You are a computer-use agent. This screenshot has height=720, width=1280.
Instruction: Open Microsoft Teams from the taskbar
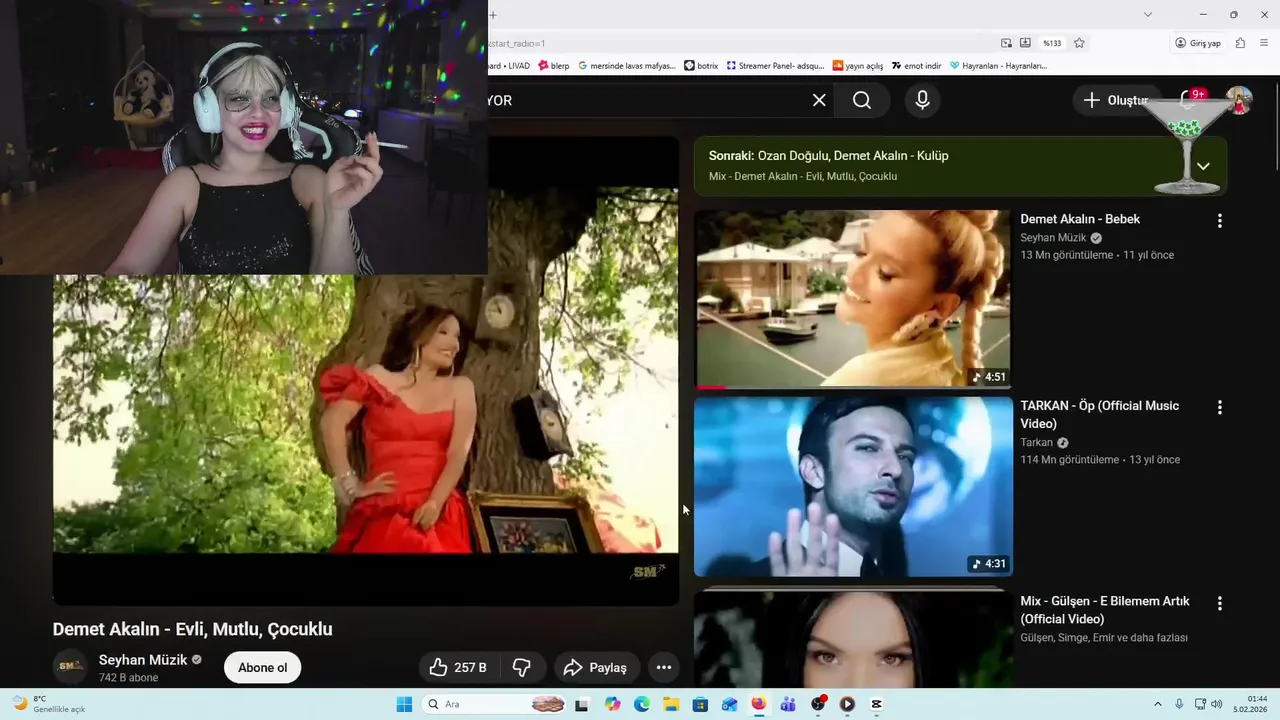788,704
